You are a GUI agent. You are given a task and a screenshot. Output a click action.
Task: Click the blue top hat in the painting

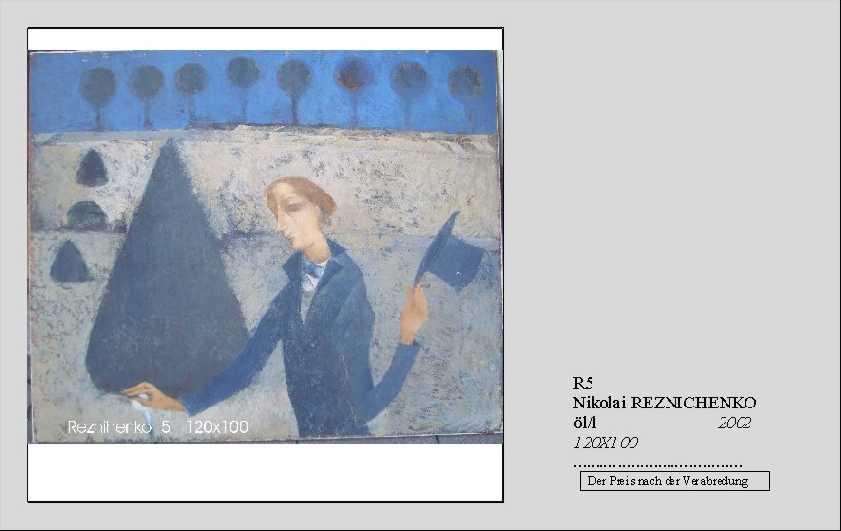(x=451, y=253)
